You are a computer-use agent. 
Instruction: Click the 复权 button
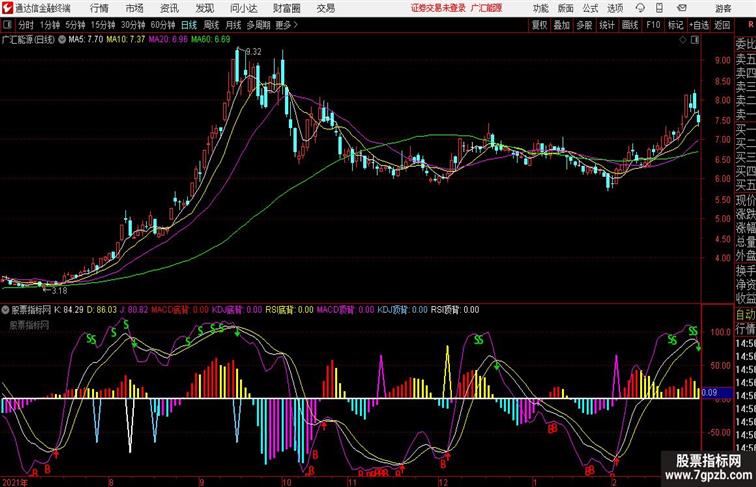[x=540, y=25]
